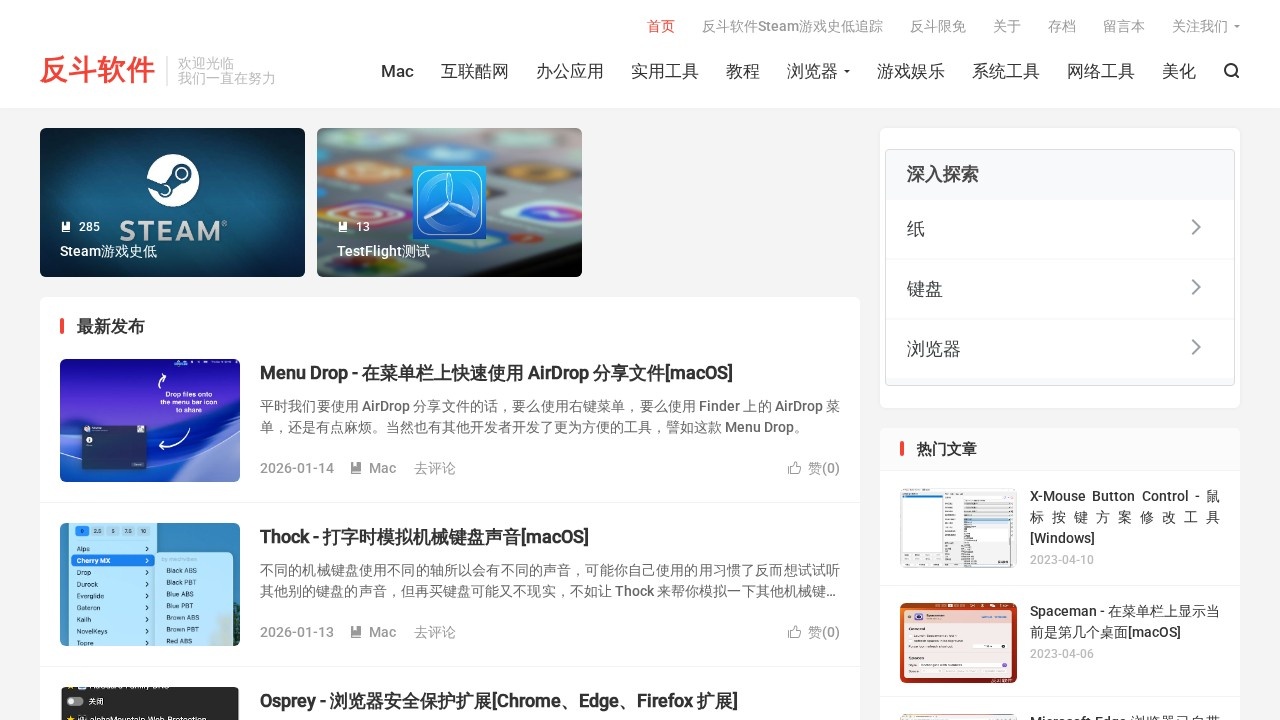
Task: Select the 首页 menu item
Action: coord(660,26)
